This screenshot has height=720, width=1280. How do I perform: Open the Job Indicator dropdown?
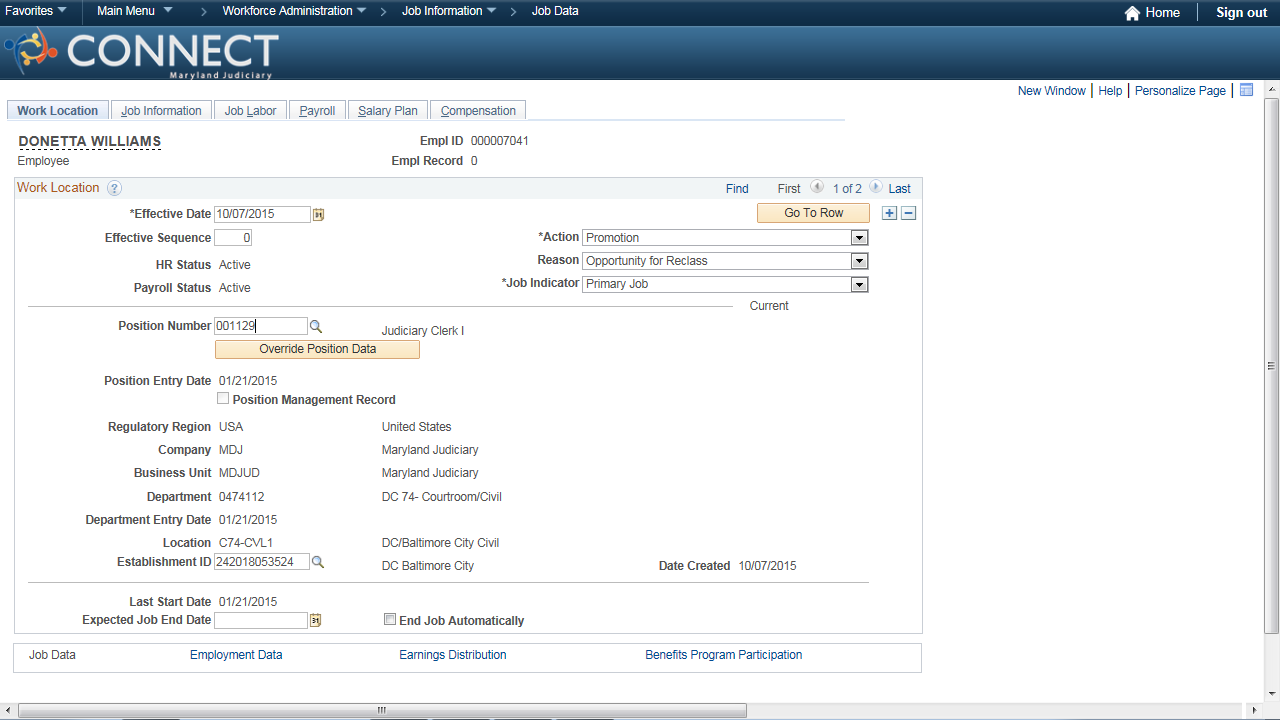point(725,284)
